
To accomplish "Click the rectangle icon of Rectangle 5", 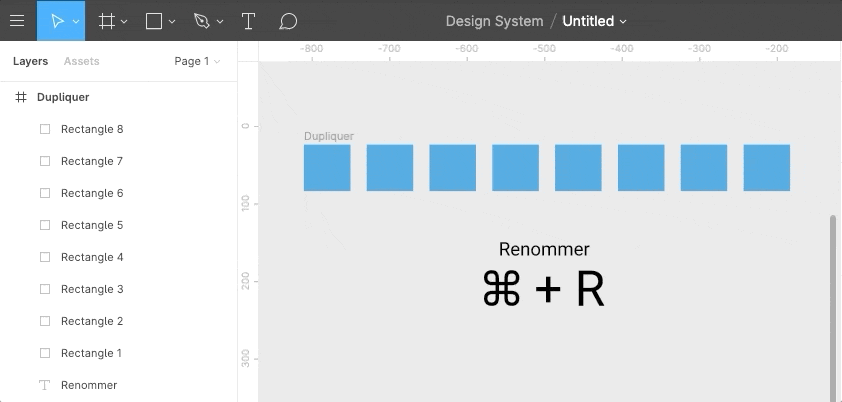I will [x=45, y=225].
